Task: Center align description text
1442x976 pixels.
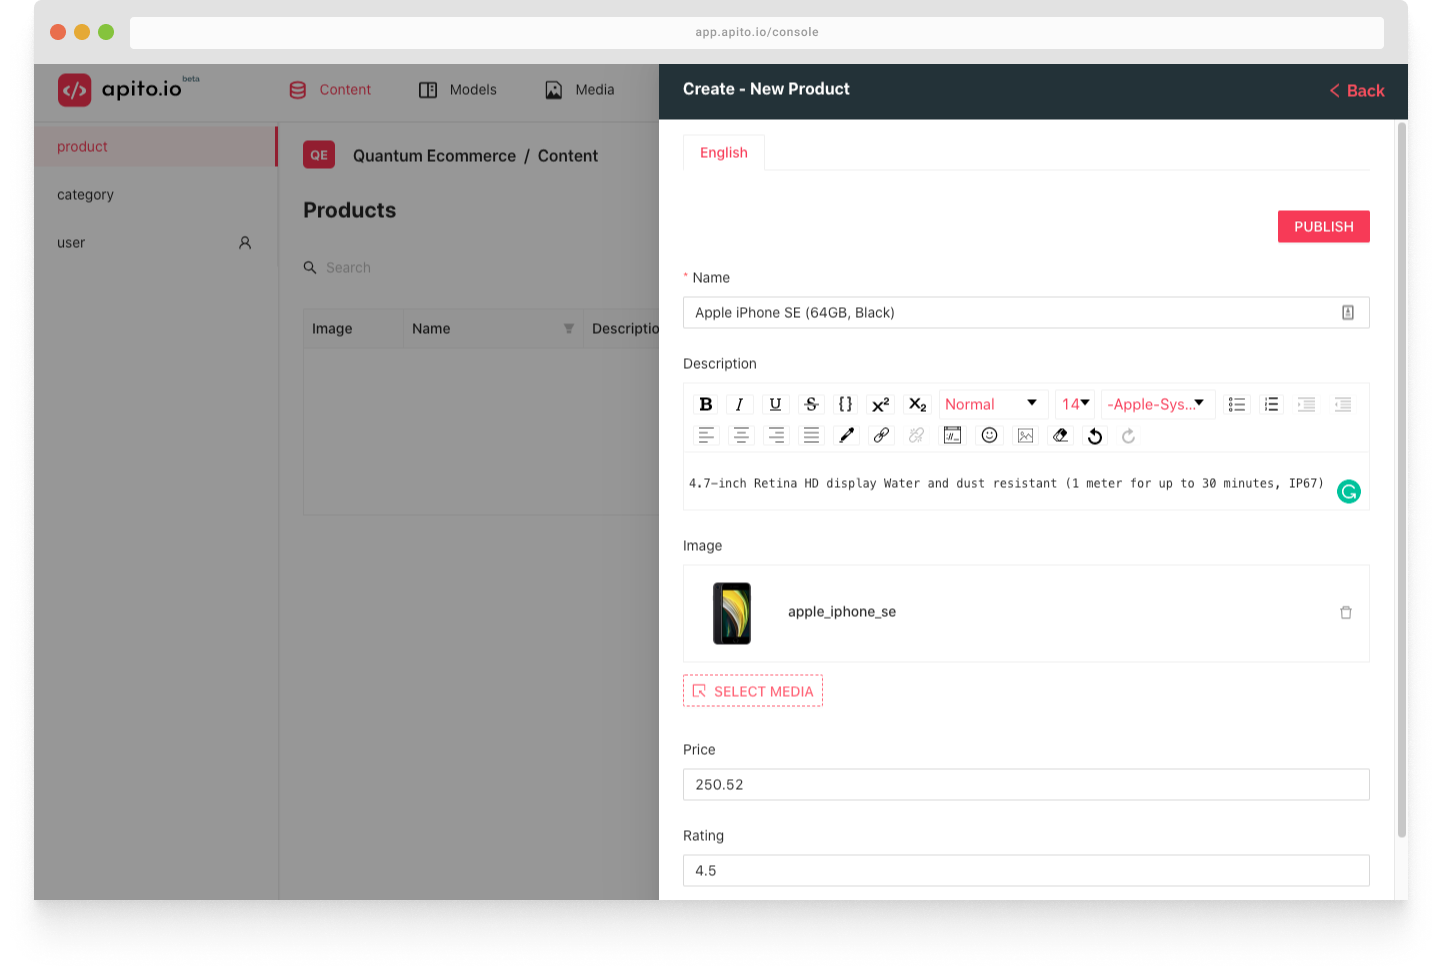Action: (x=741, y=435)
